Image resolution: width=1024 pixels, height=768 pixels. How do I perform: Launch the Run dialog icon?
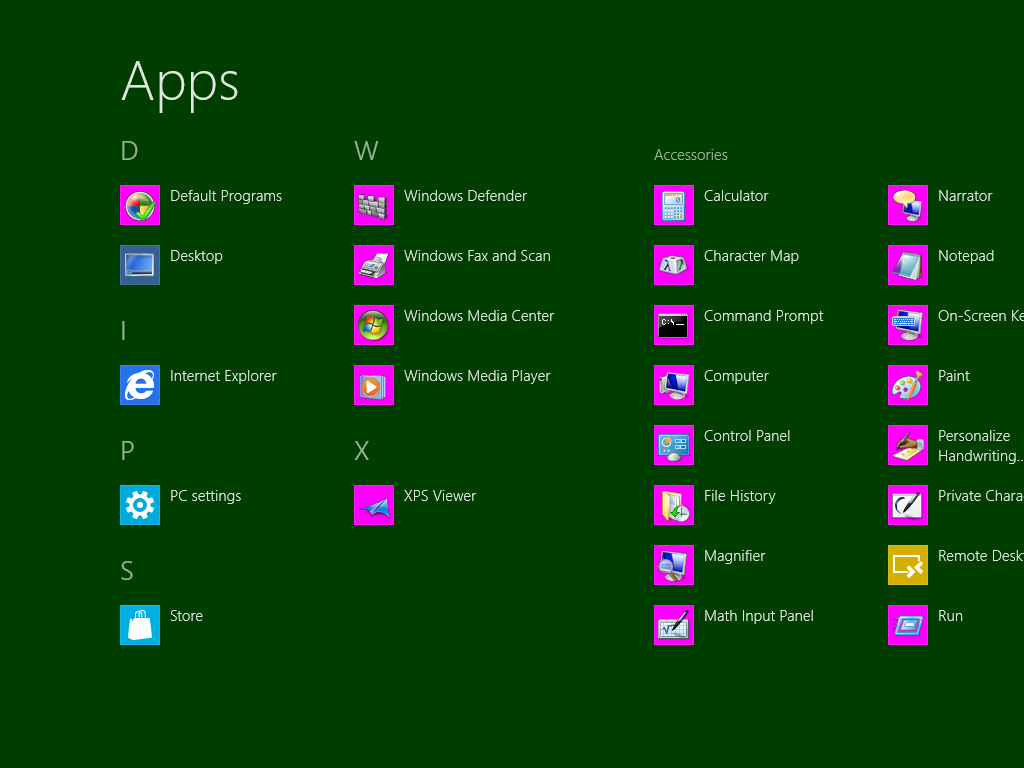point(908,625)
